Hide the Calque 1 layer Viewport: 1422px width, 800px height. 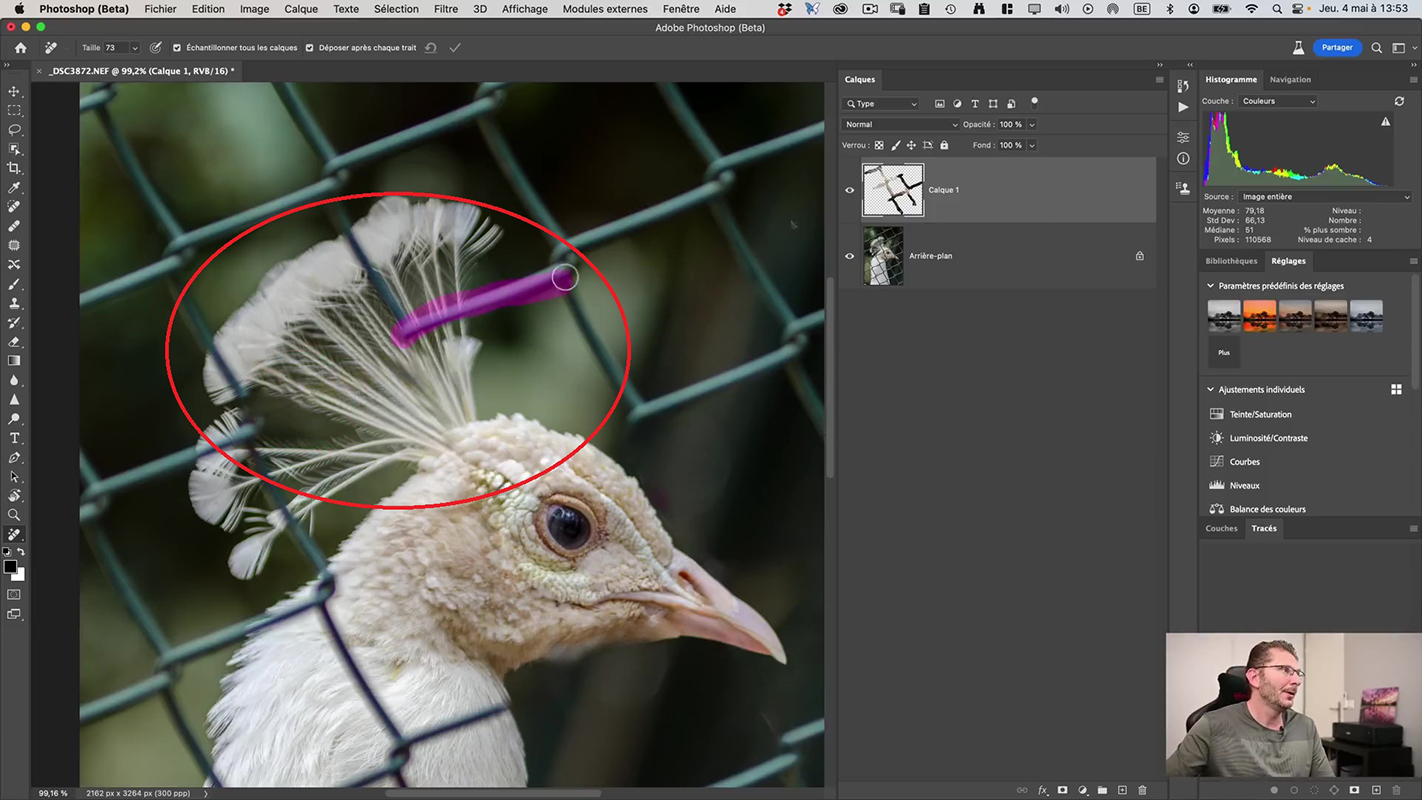(850, 190)
